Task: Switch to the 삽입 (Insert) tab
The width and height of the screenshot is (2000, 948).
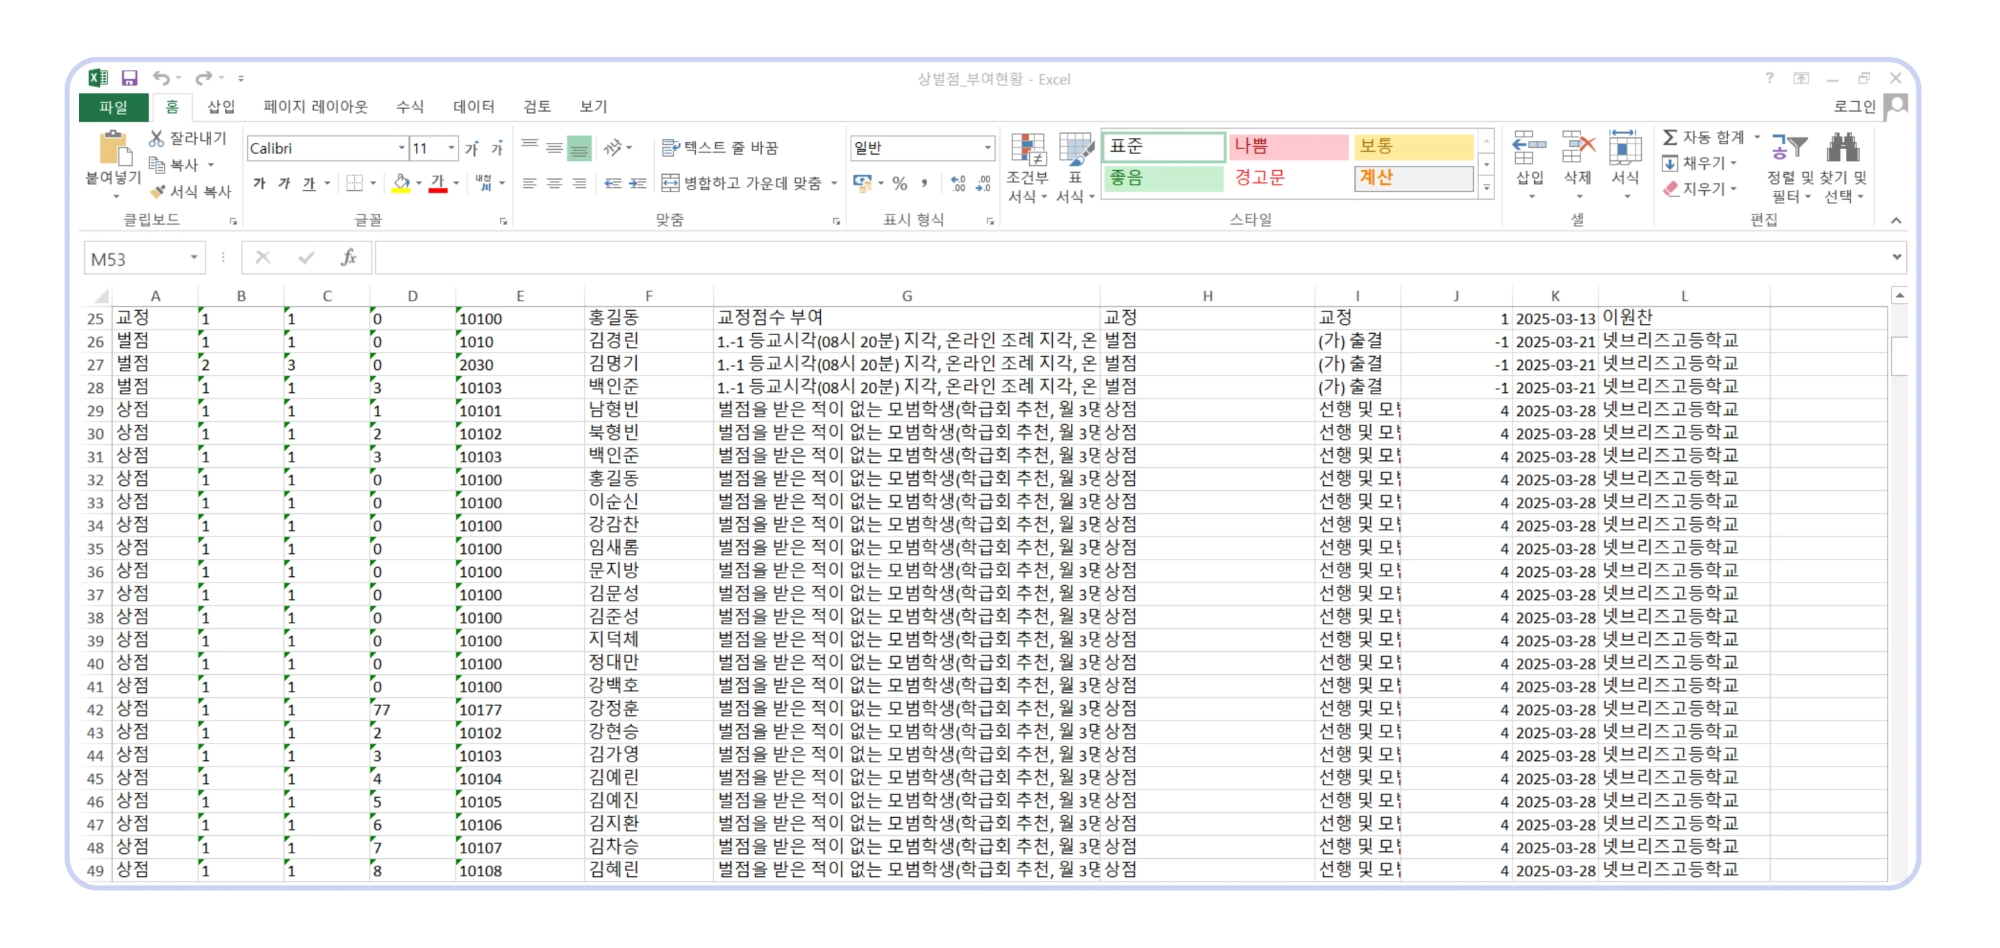Action: (221, 107)
